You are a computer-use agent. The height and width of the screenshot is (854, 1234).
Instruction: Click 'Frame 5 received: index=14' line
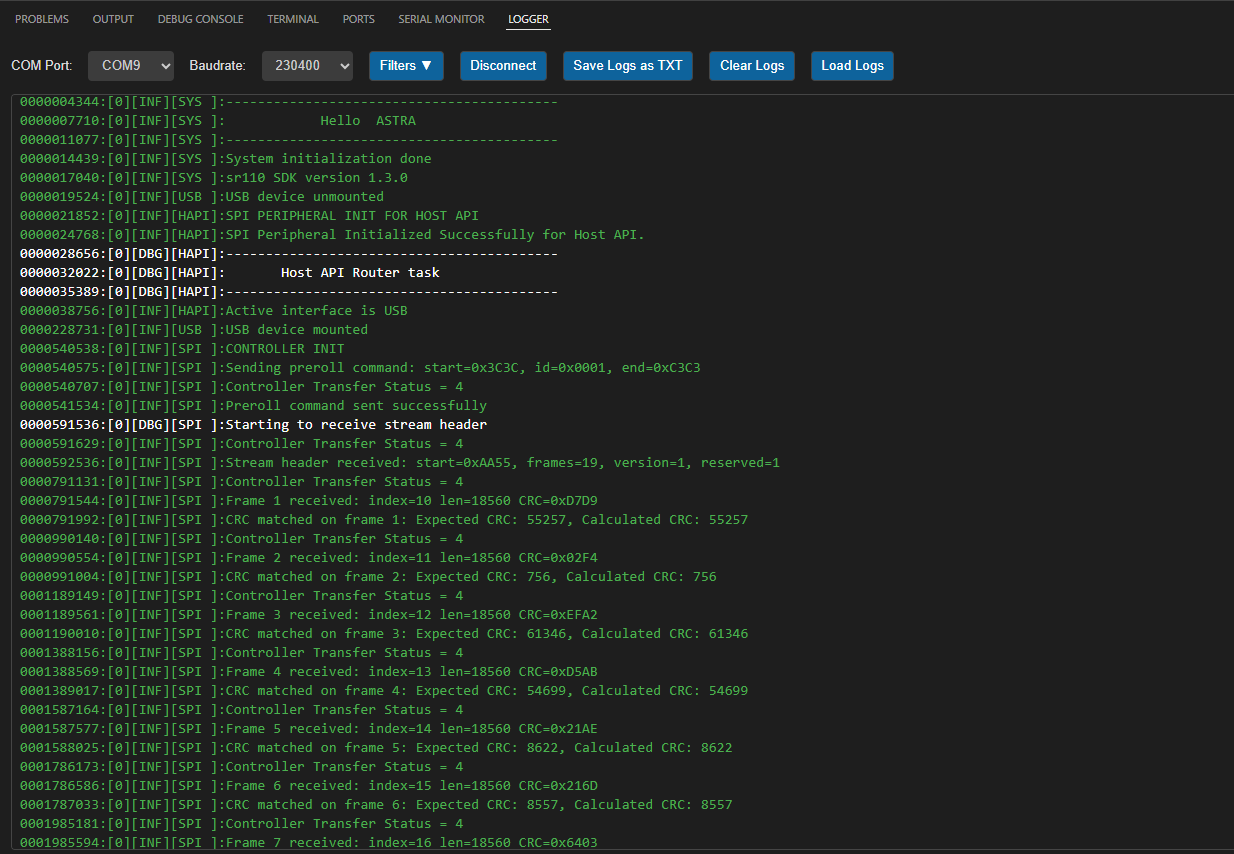tap(309, 729)
